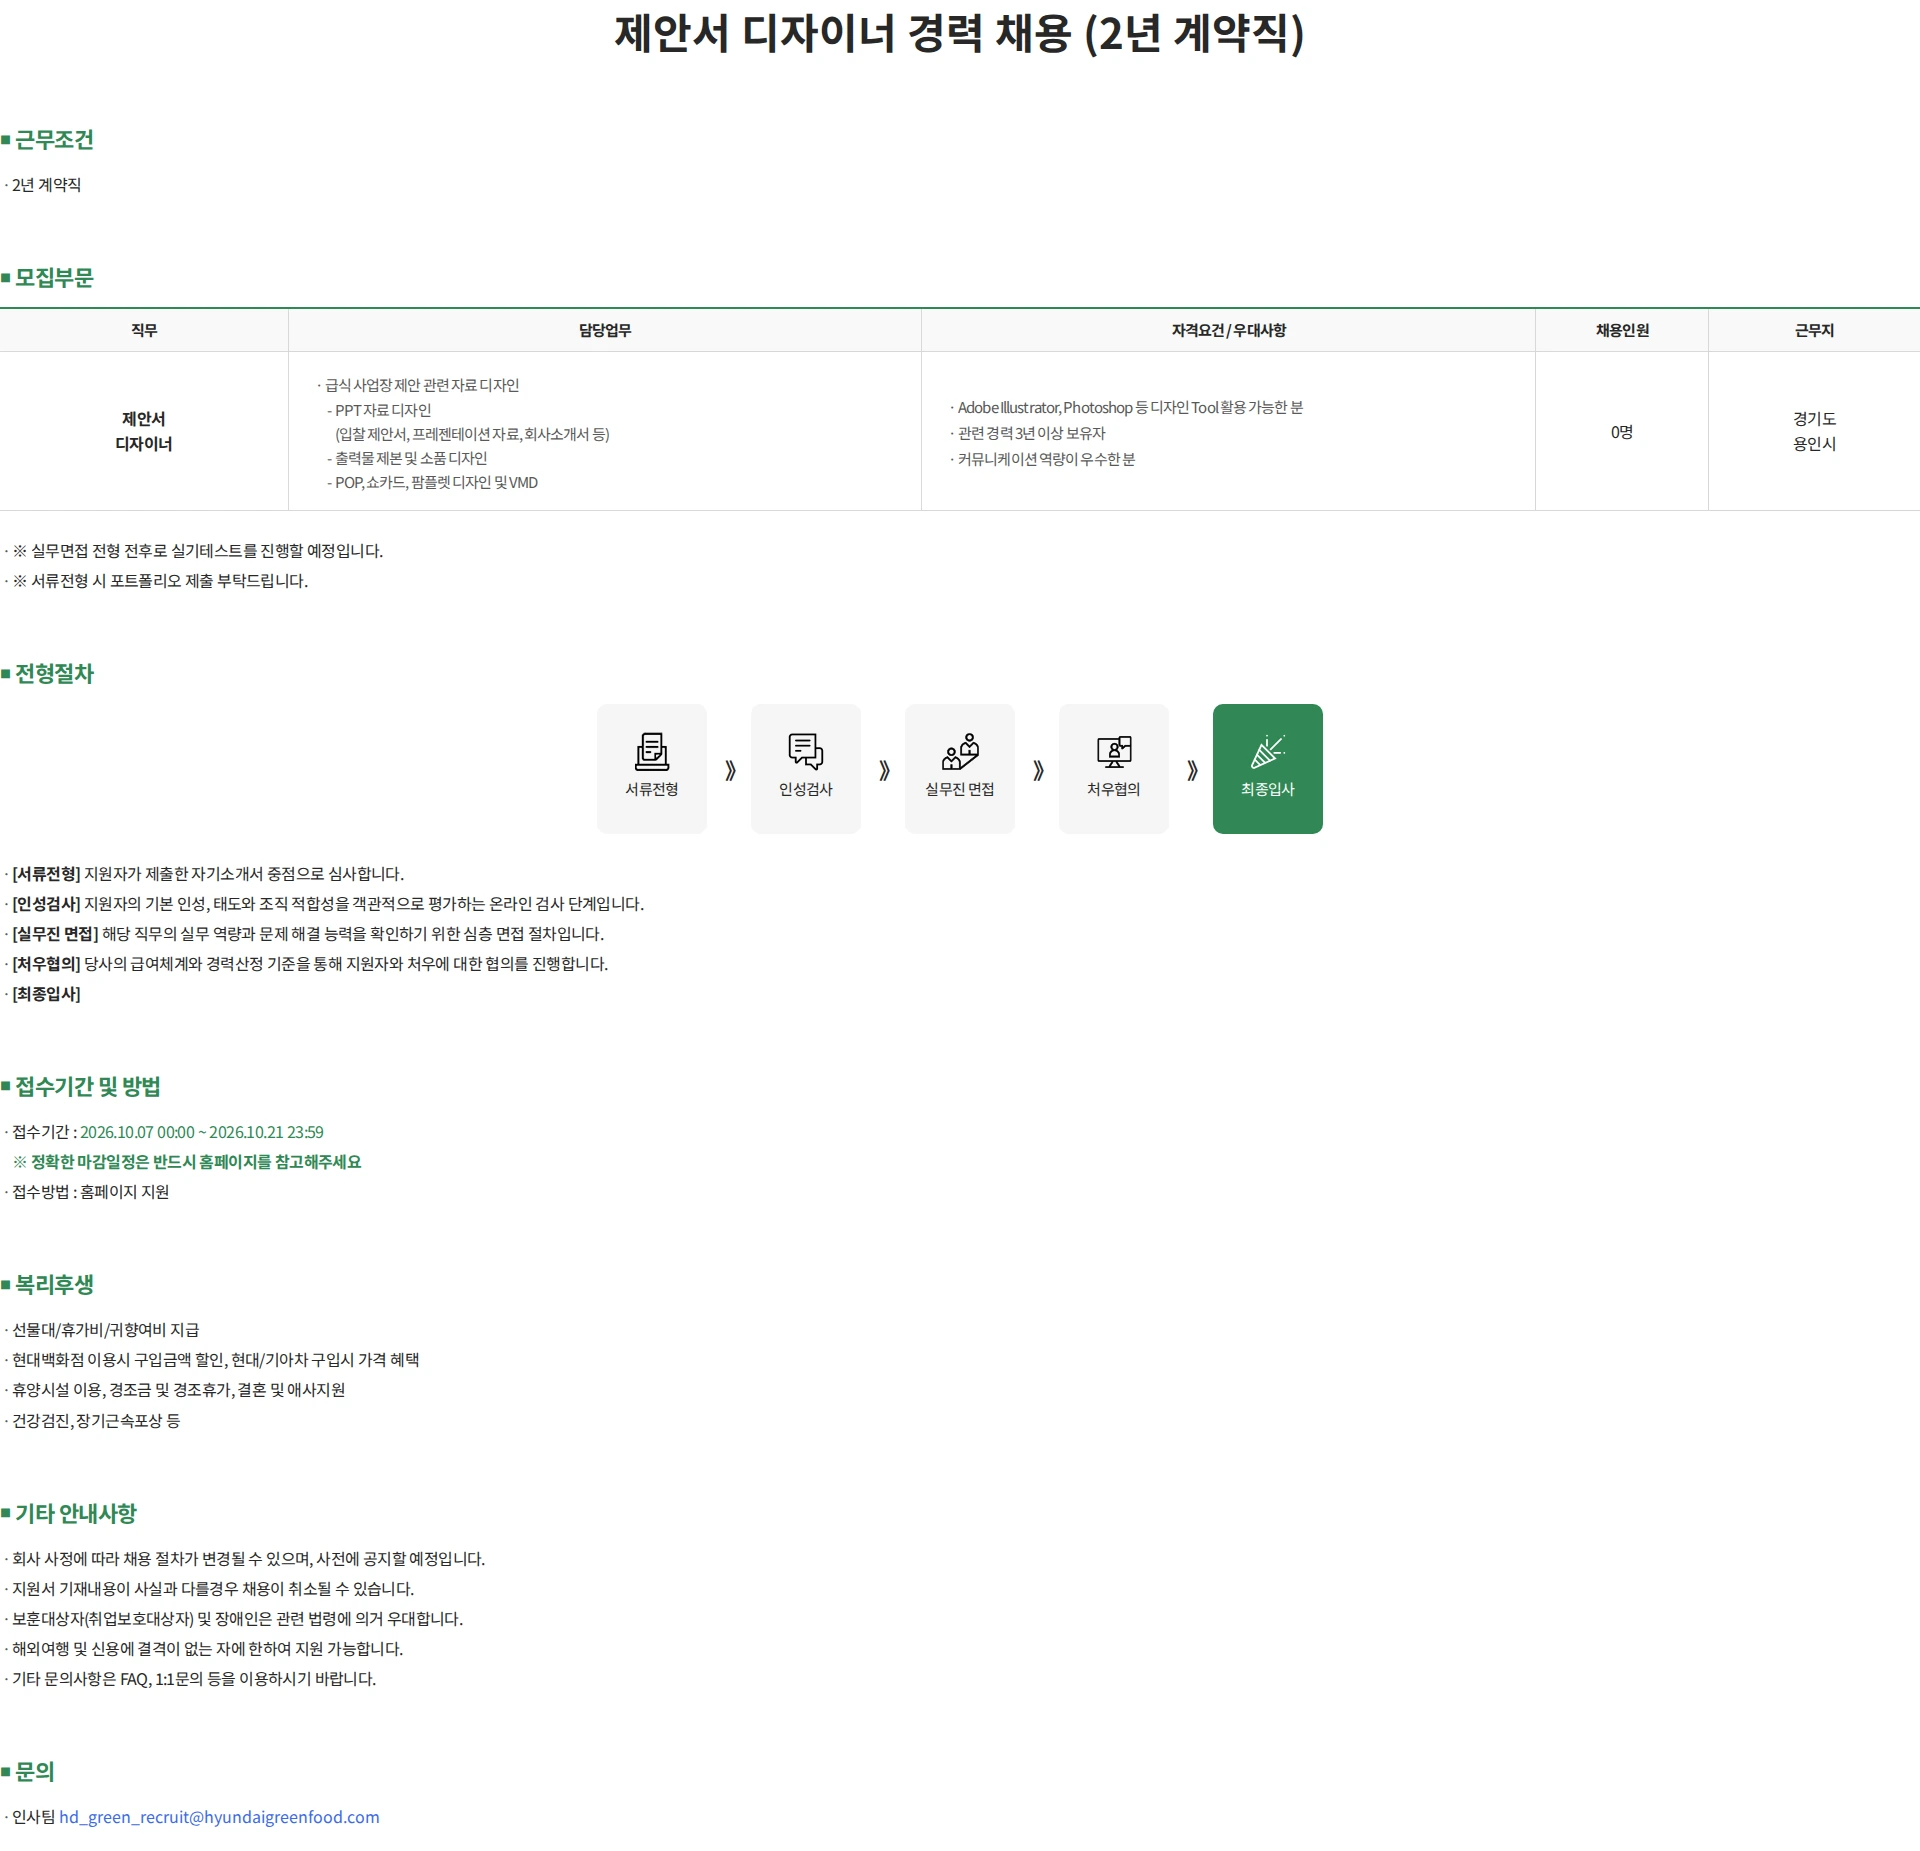The height and width of the screenshot is (1851, 1920).
Task: Open the hd_green_recruit email link
Action: (x=219, y=1816)
